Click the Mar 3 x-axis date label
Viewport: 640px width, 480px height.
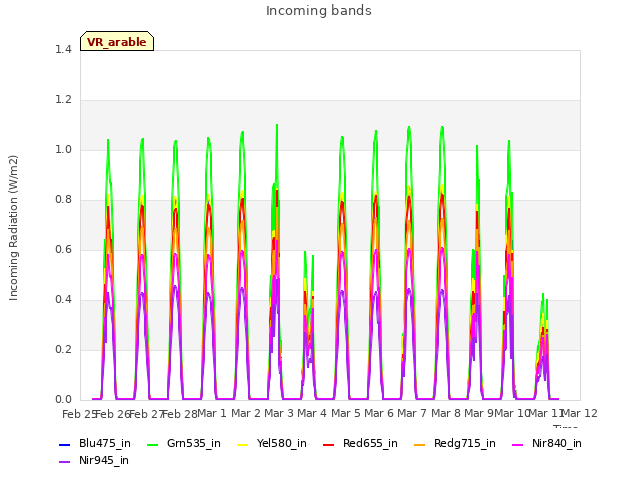[279, 413]
